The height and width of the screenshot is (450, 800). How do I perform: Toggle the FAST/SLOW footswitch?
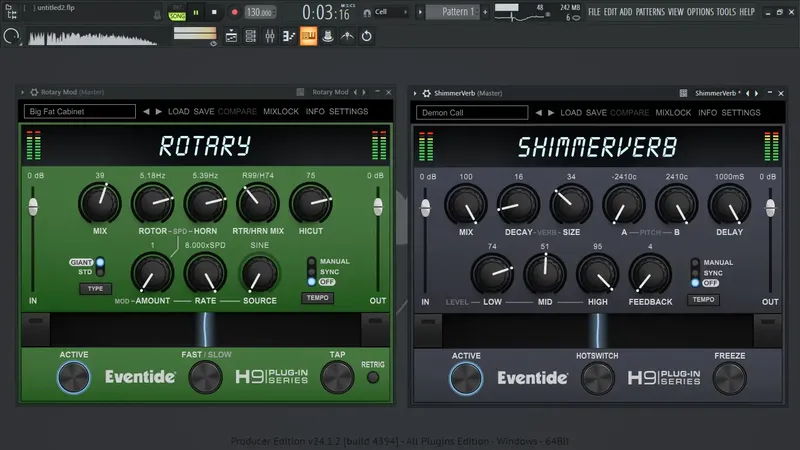[x=205, y=378]
